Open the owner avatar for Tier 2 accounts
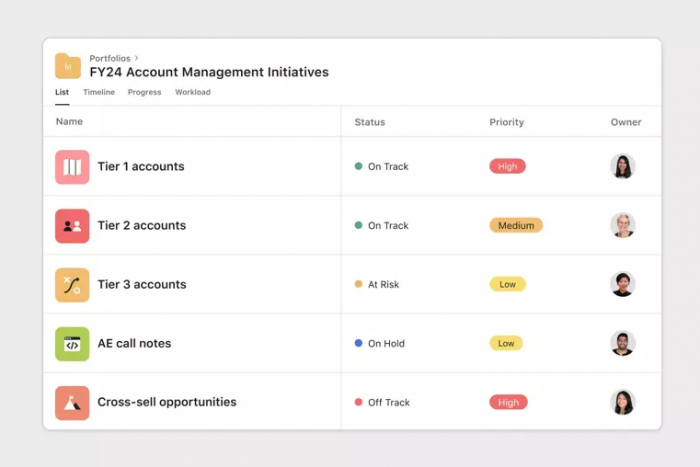The width and height of the screenshot is (700, 467). pos(623,225)
